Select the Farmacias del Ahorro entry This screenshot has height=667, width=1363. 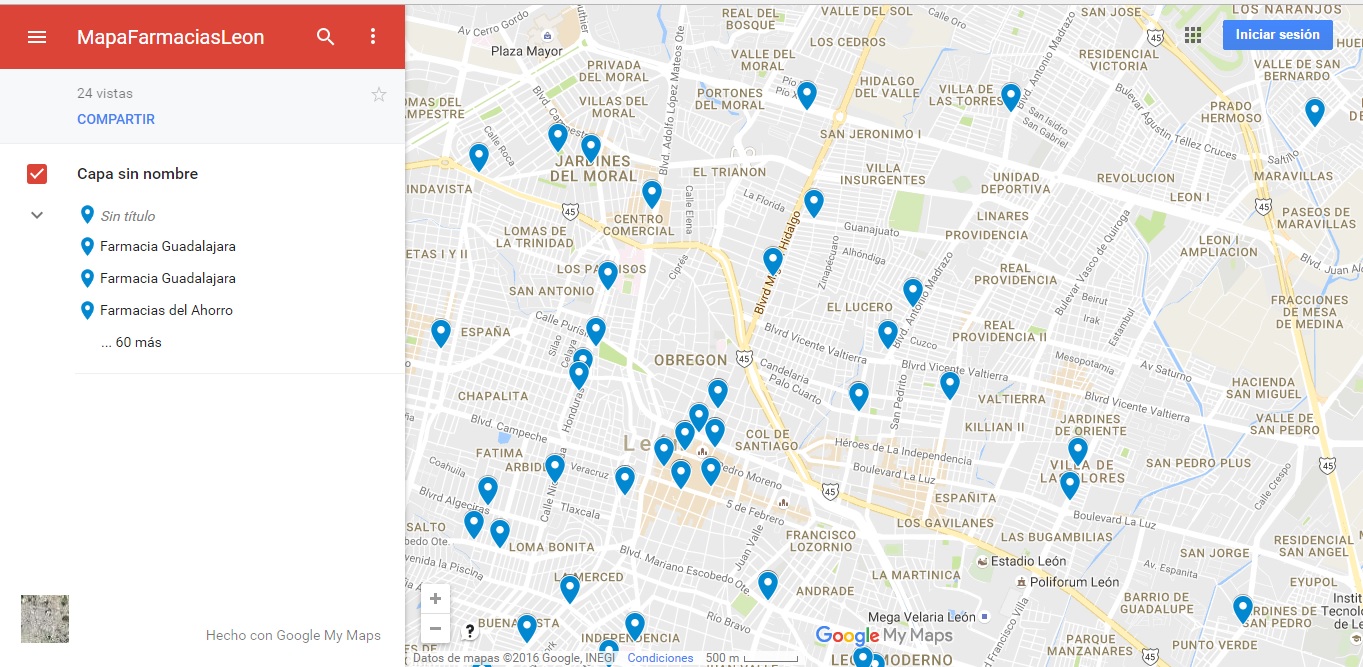[166, 310]
